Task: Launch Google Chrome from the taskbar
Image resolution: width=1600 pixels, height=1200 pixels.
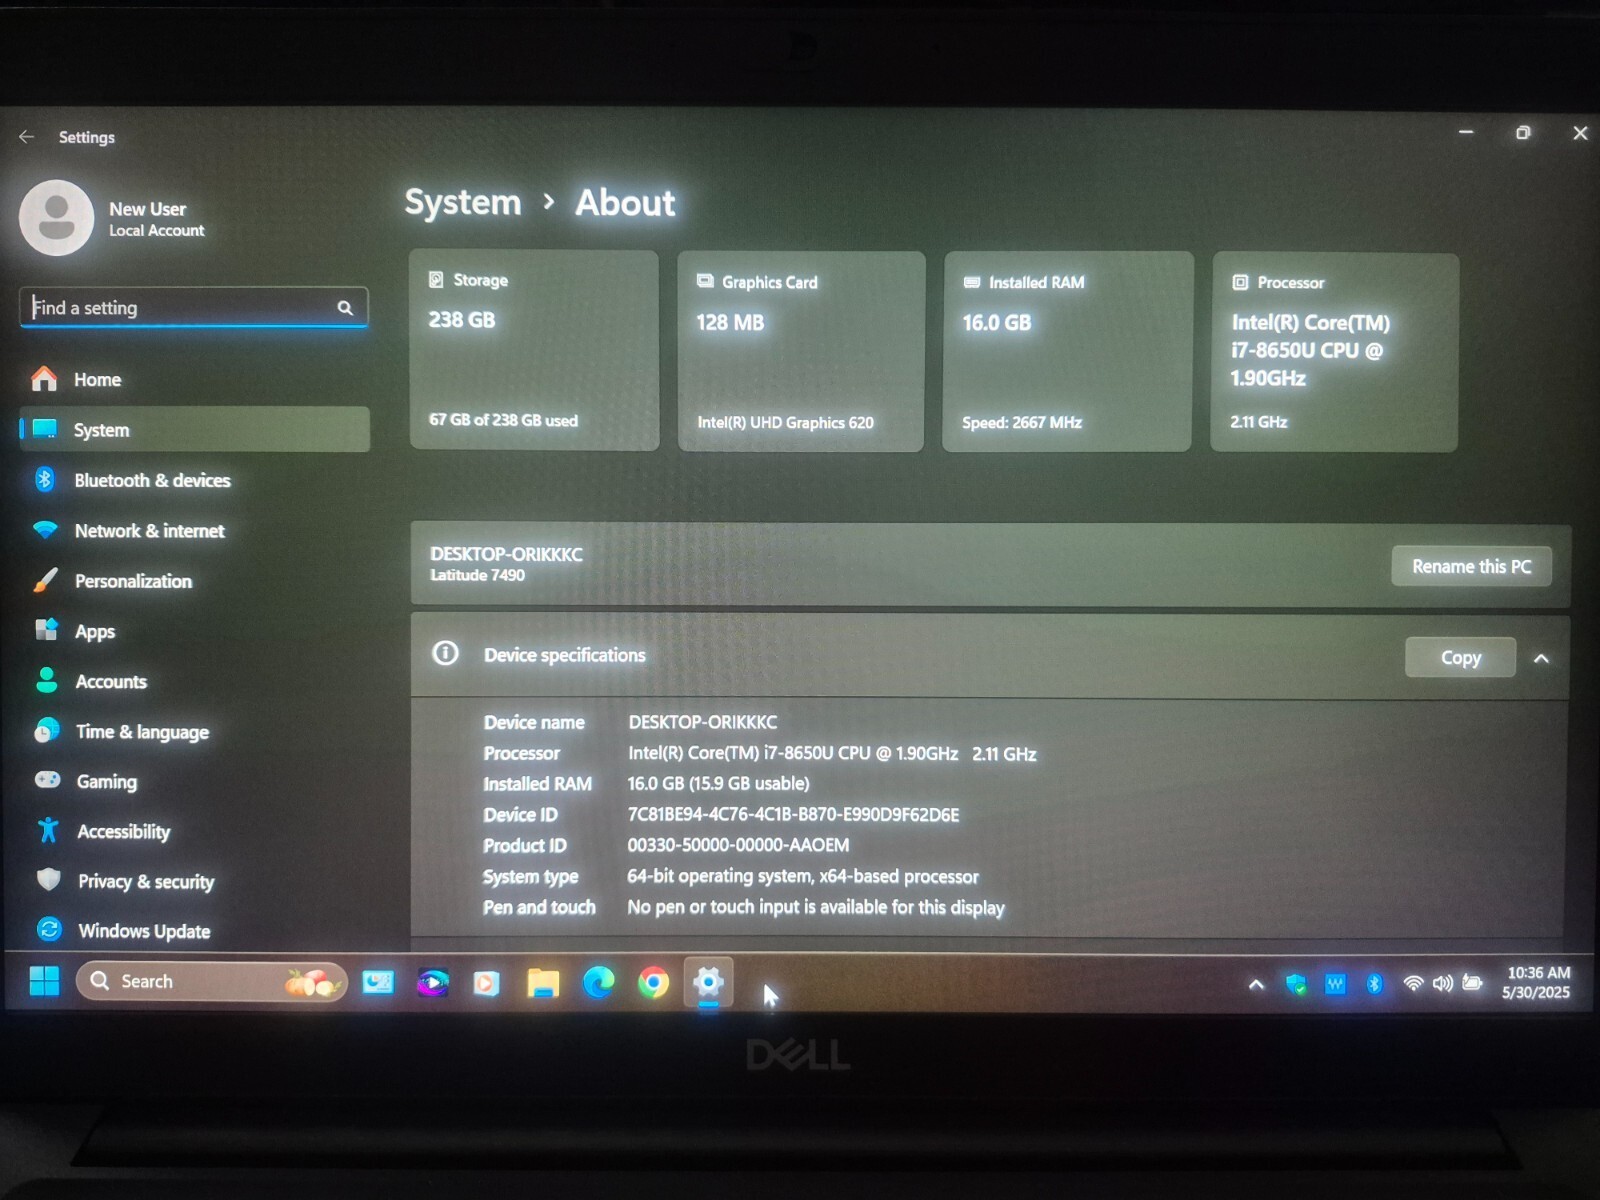Action: click(x=653, y=984)
